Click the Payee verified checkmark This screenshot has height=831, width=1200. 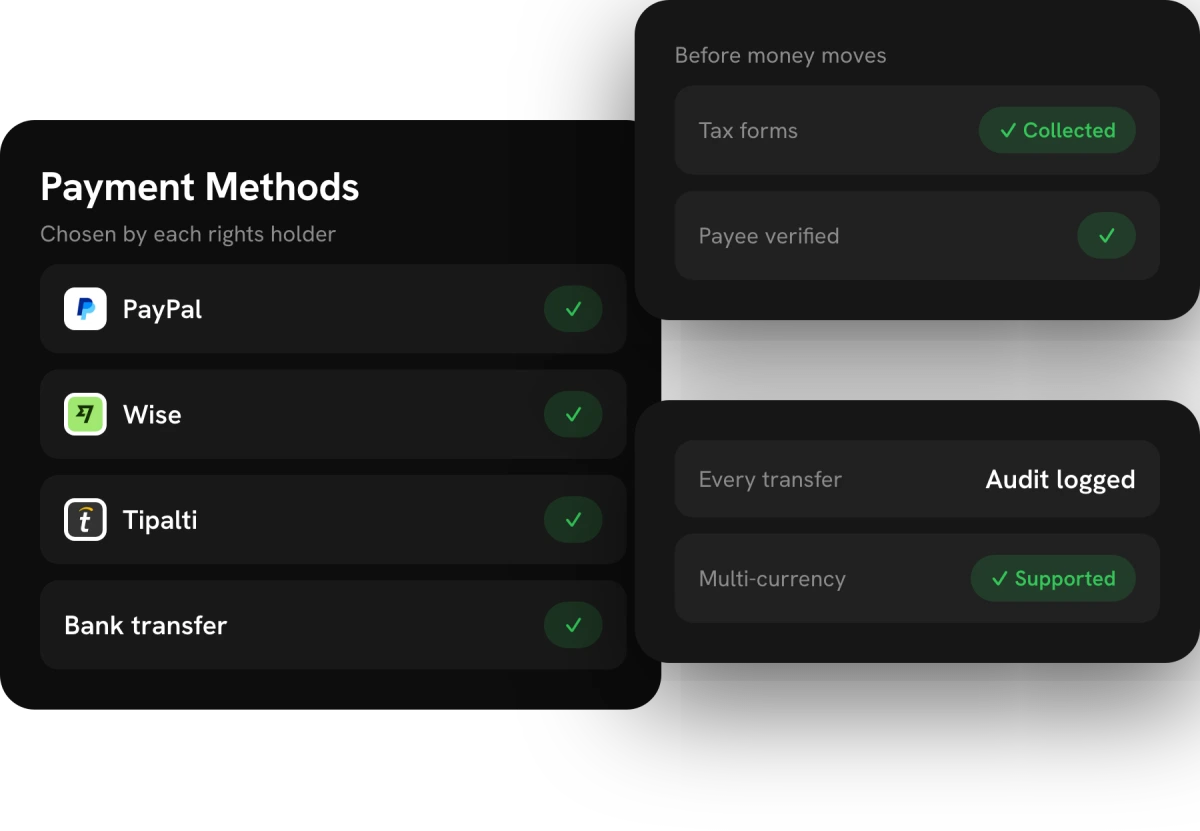(1106, 236)
